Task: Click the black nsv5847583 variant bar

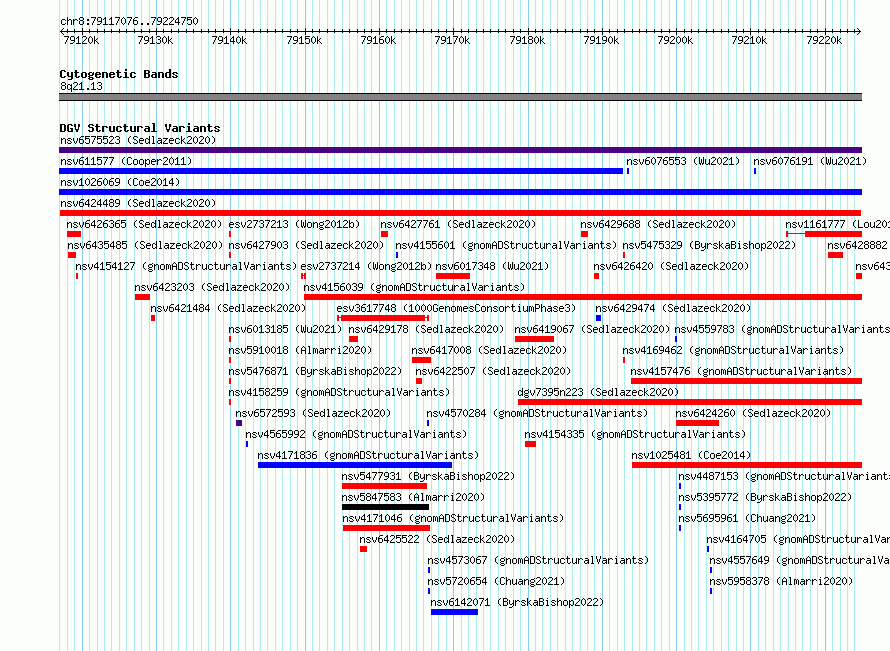Action: pos(385,507)
